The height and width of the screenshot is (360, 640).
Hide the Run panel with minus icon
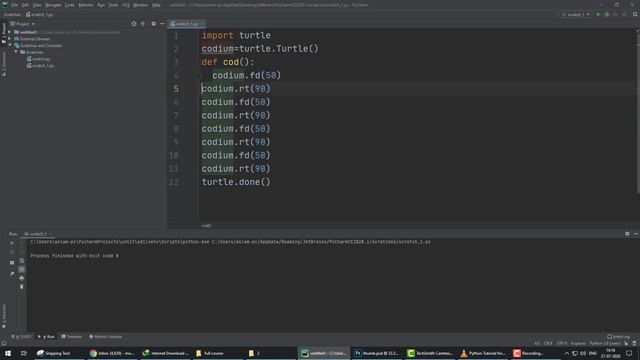(x=636, y=234)
